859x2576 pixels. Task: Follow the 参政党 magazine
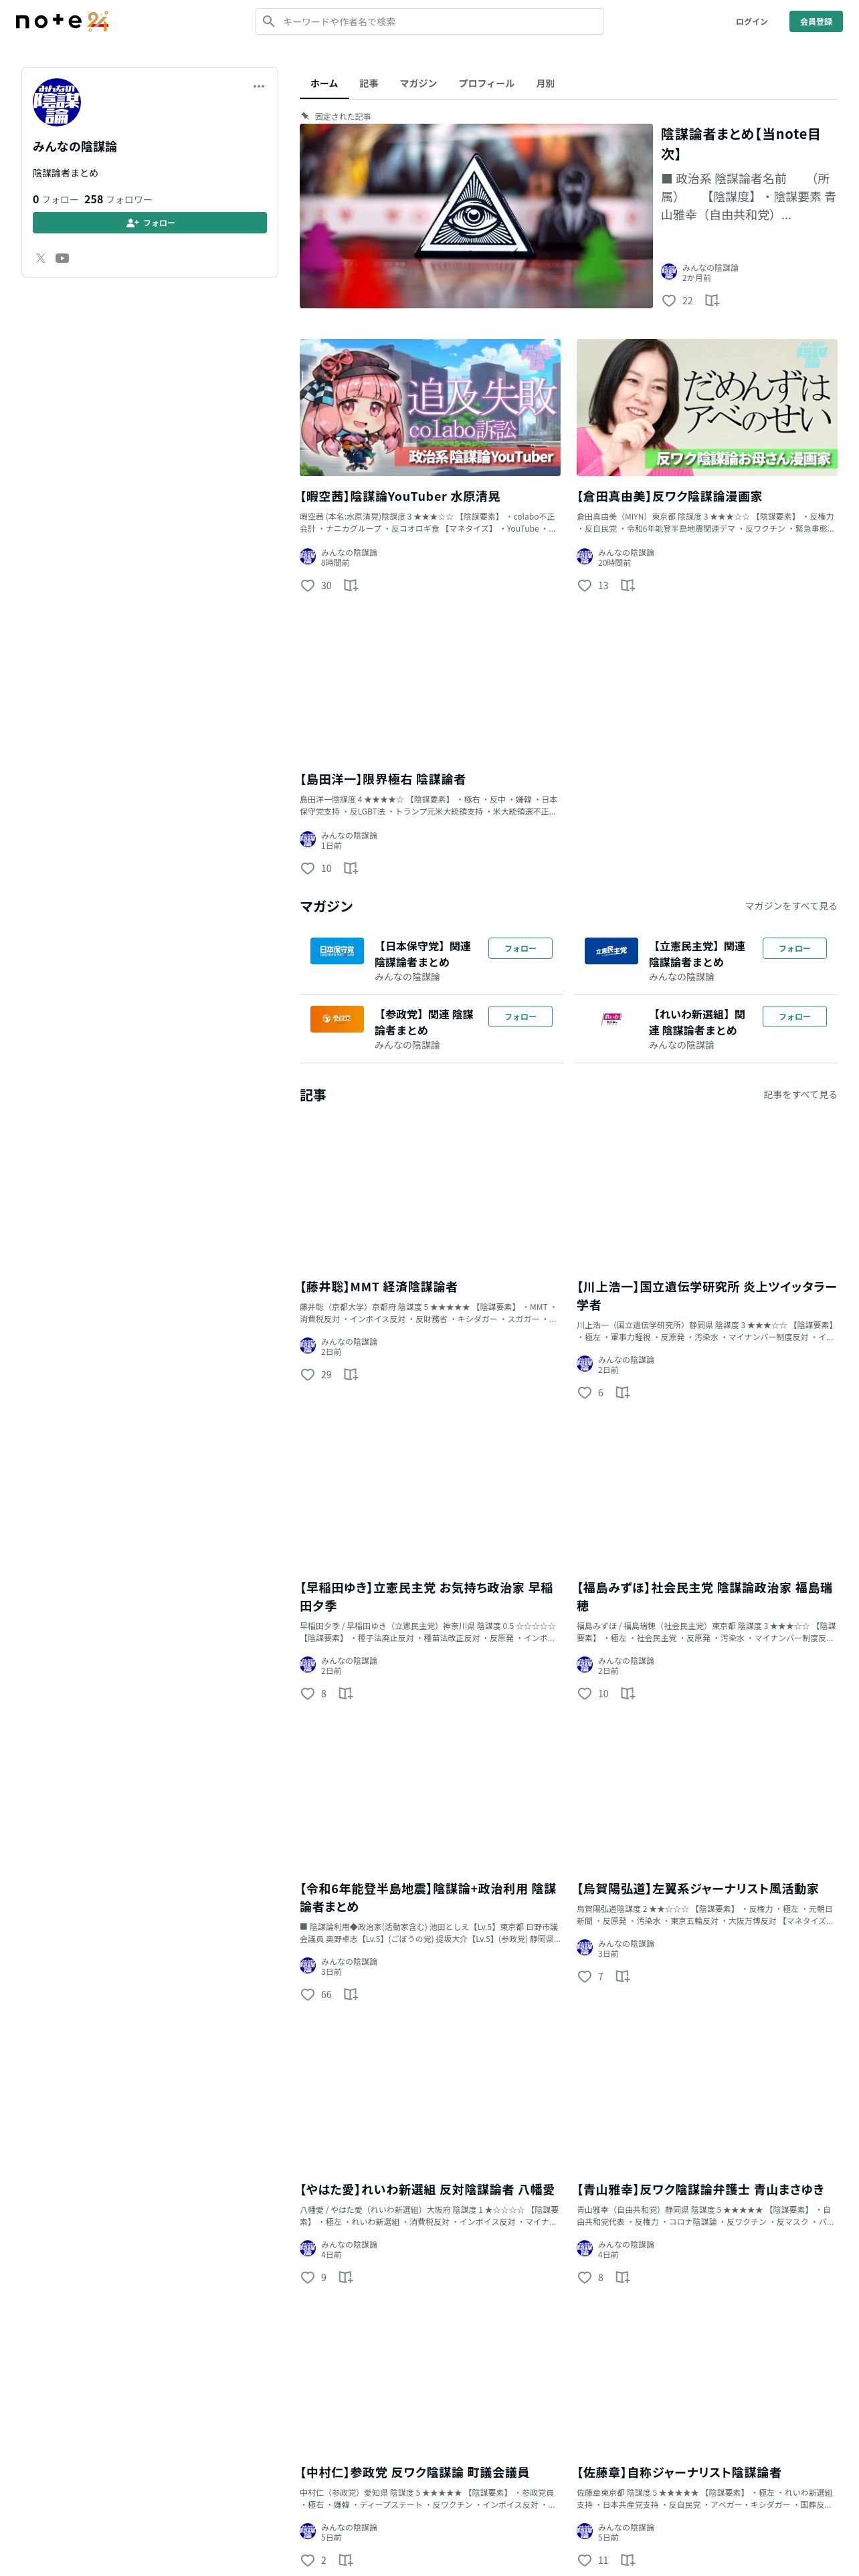click(520, 1016)
